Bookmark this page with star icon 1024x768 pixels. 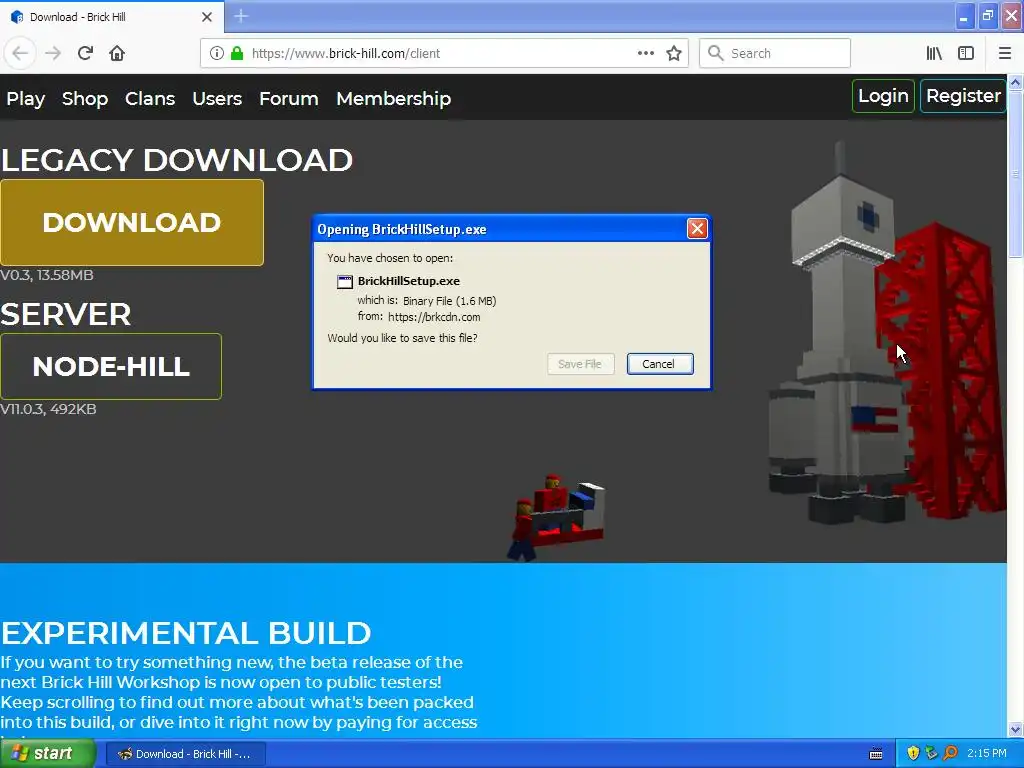coord(674,53)
